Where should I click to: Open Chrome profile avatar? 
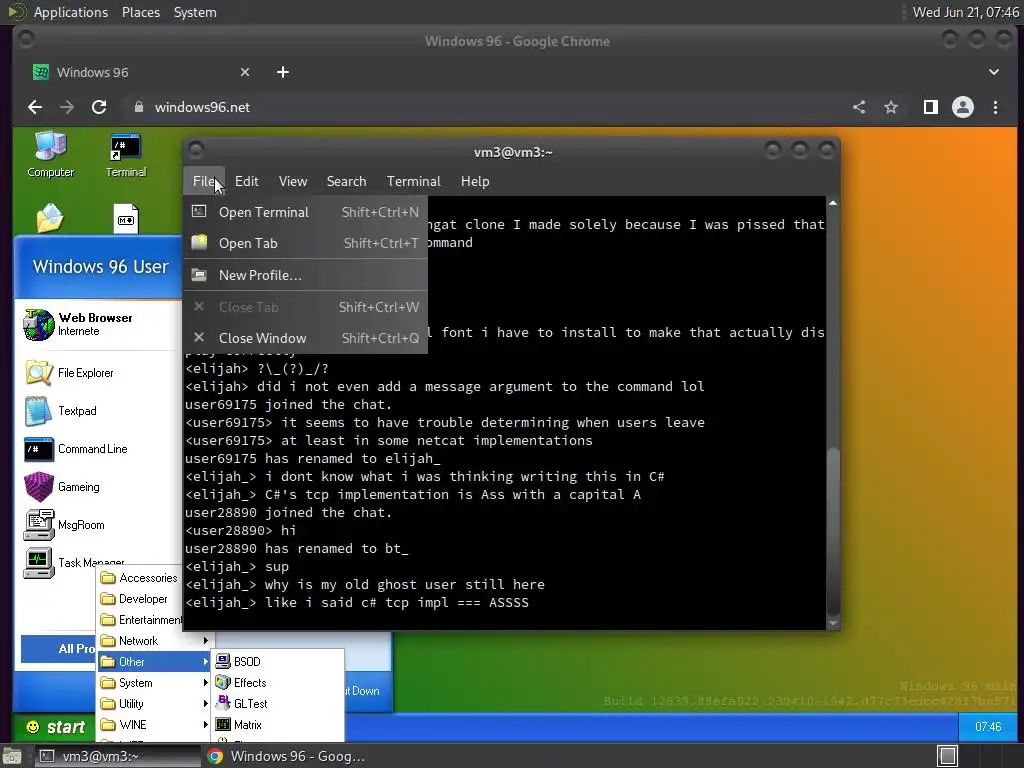coord(963,107)
